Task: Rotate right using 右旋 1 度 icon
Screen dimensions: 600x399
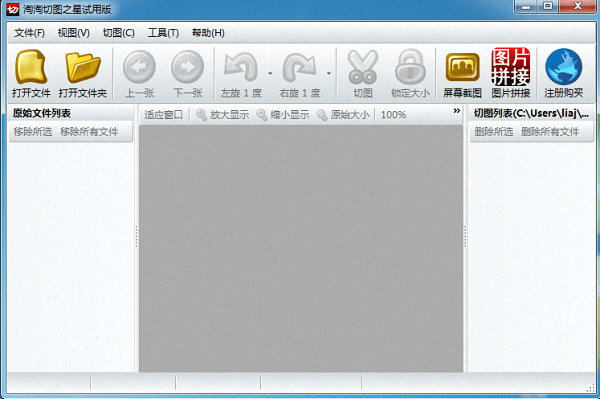Action: (300, 73)
